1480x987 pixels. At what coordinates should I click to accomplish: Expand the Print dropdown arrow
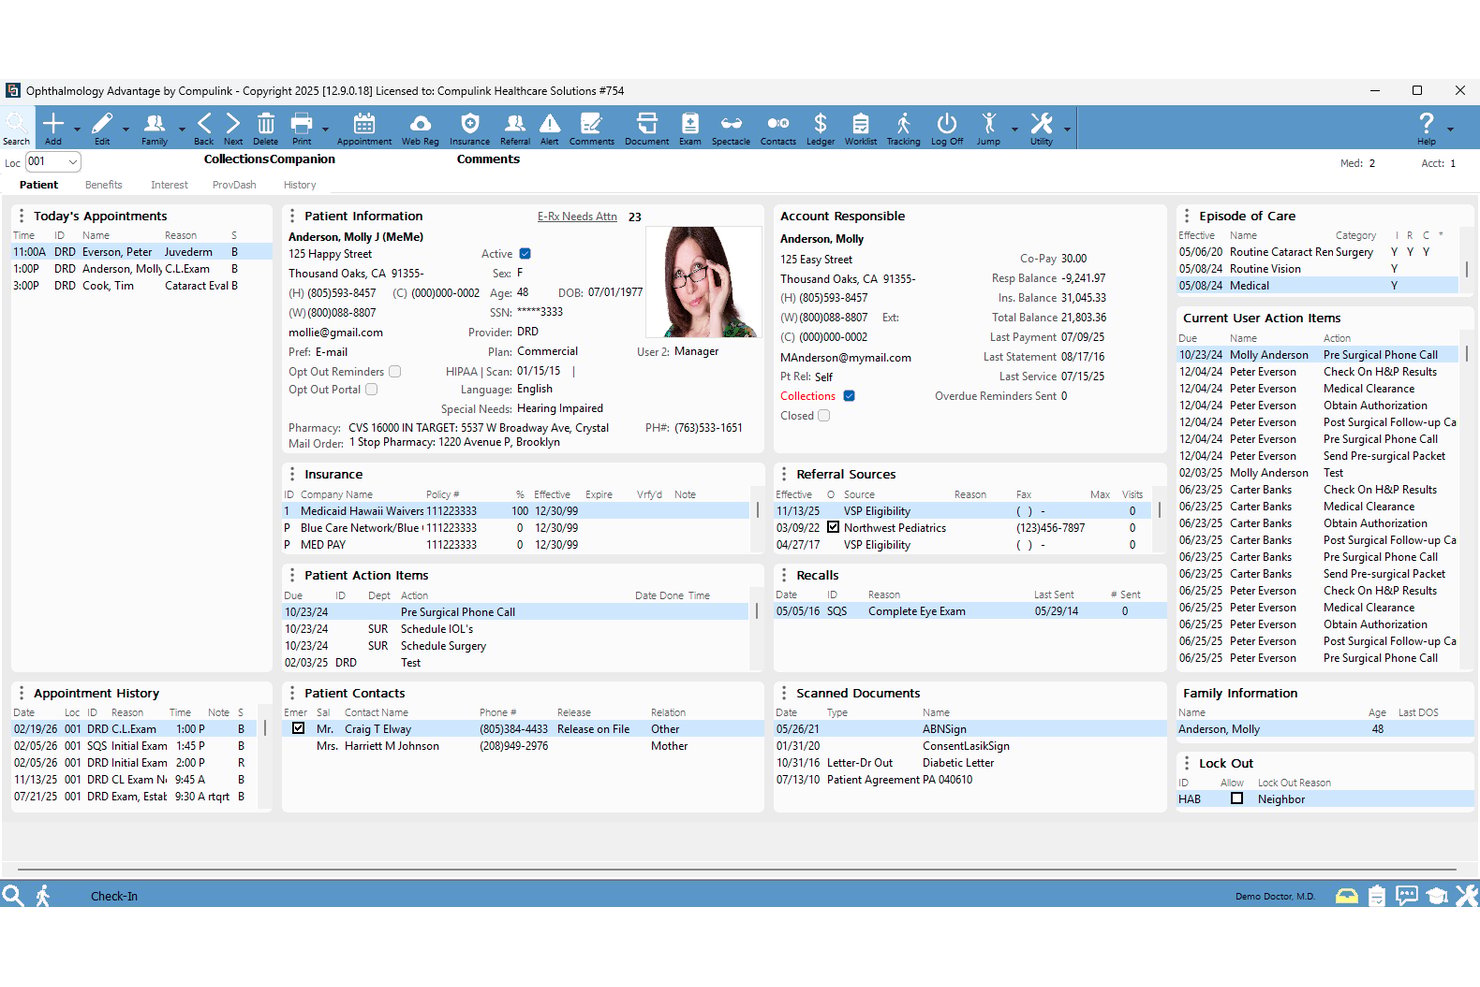pyautogui.click(x=326, y=129)
